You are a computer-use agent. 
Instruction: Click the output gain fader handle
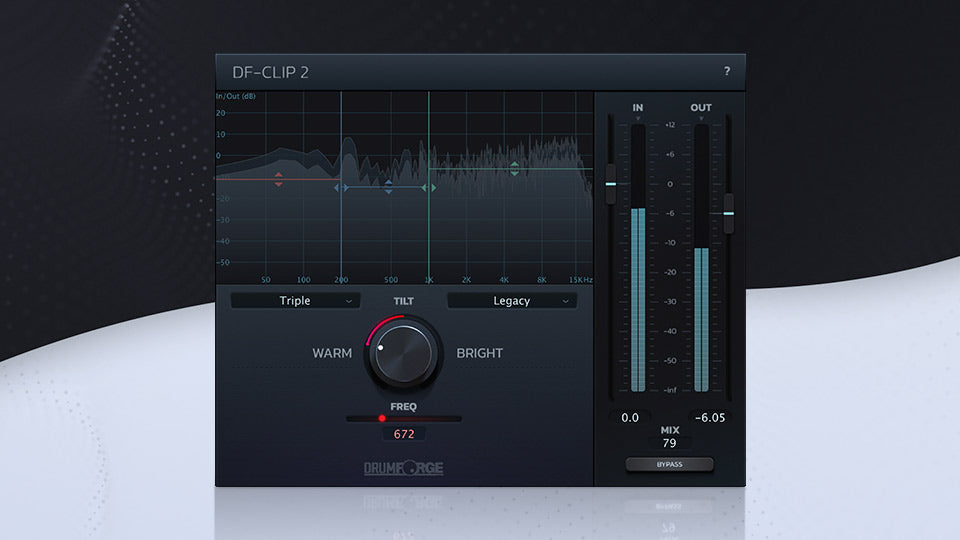click(x=728, y=214)
